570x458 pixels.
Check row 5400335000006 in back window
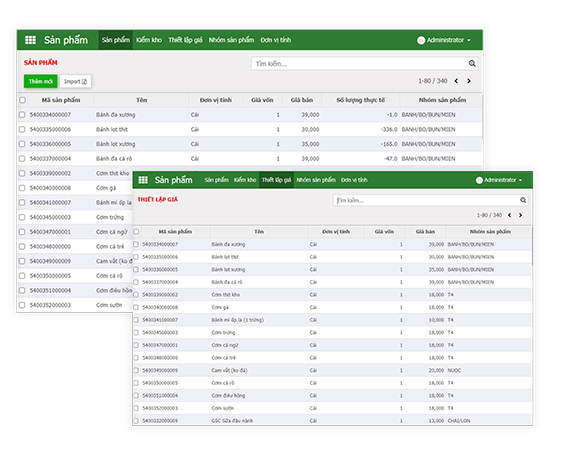click(22, 129)
